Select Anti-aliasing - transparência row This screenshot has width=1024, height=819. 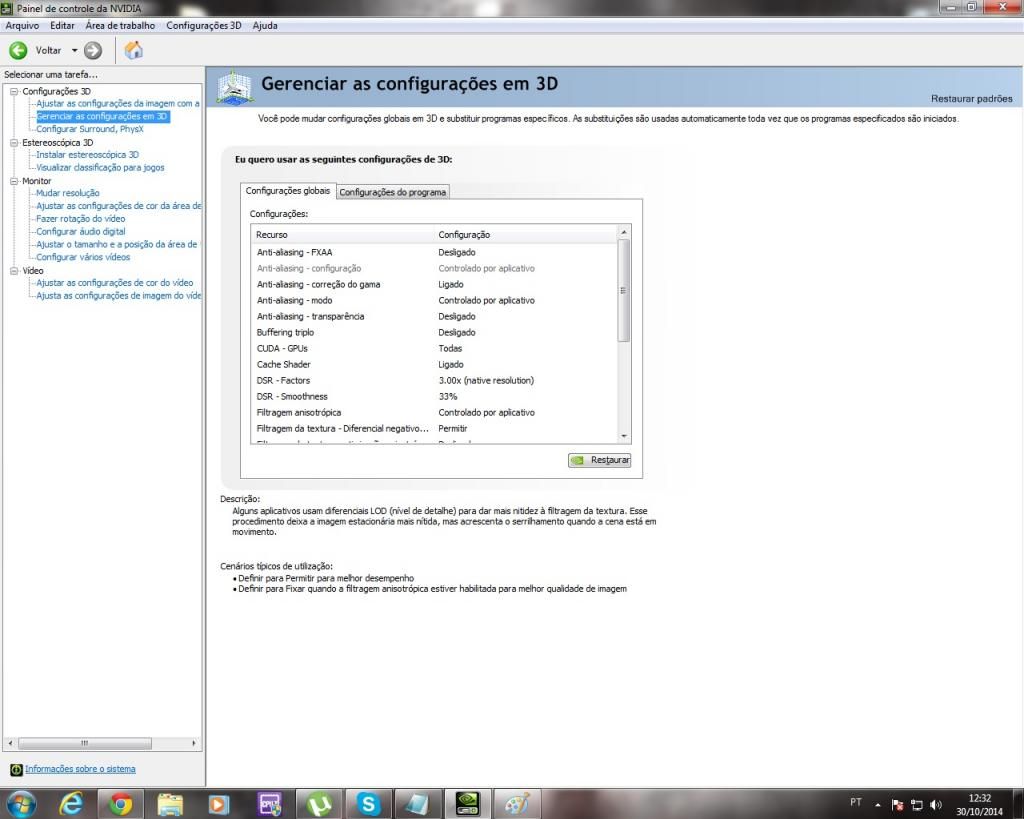coord(434,316)
